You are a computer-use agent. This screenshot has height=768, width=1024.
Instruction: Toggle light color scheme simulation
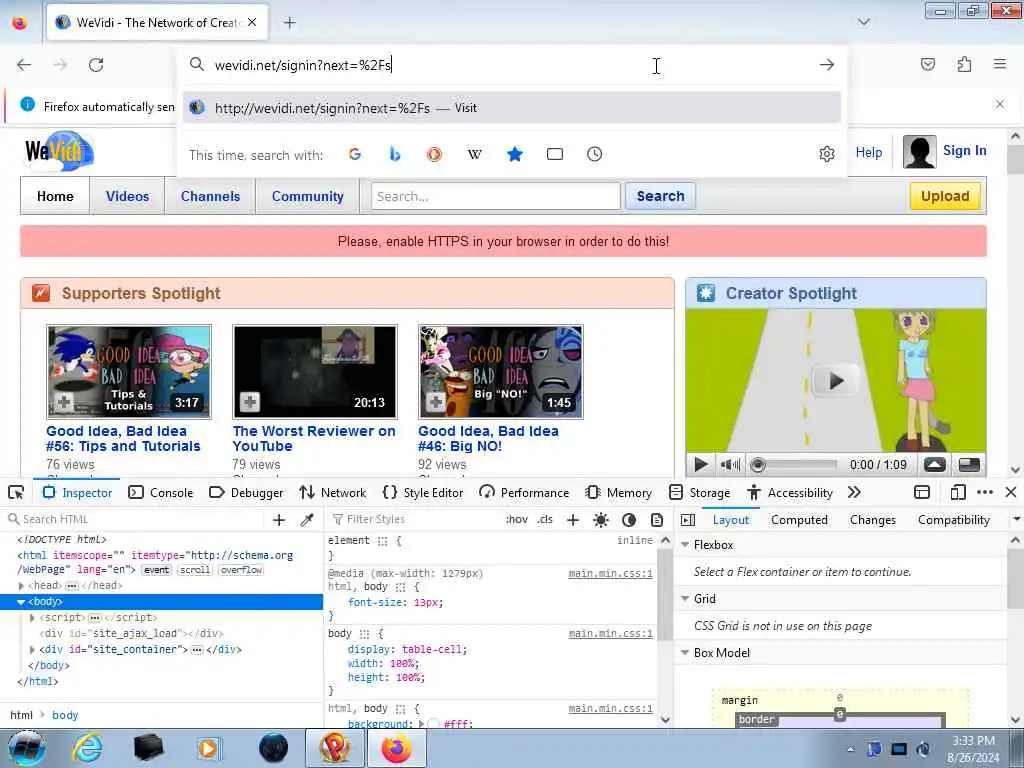tap(601, 520)
